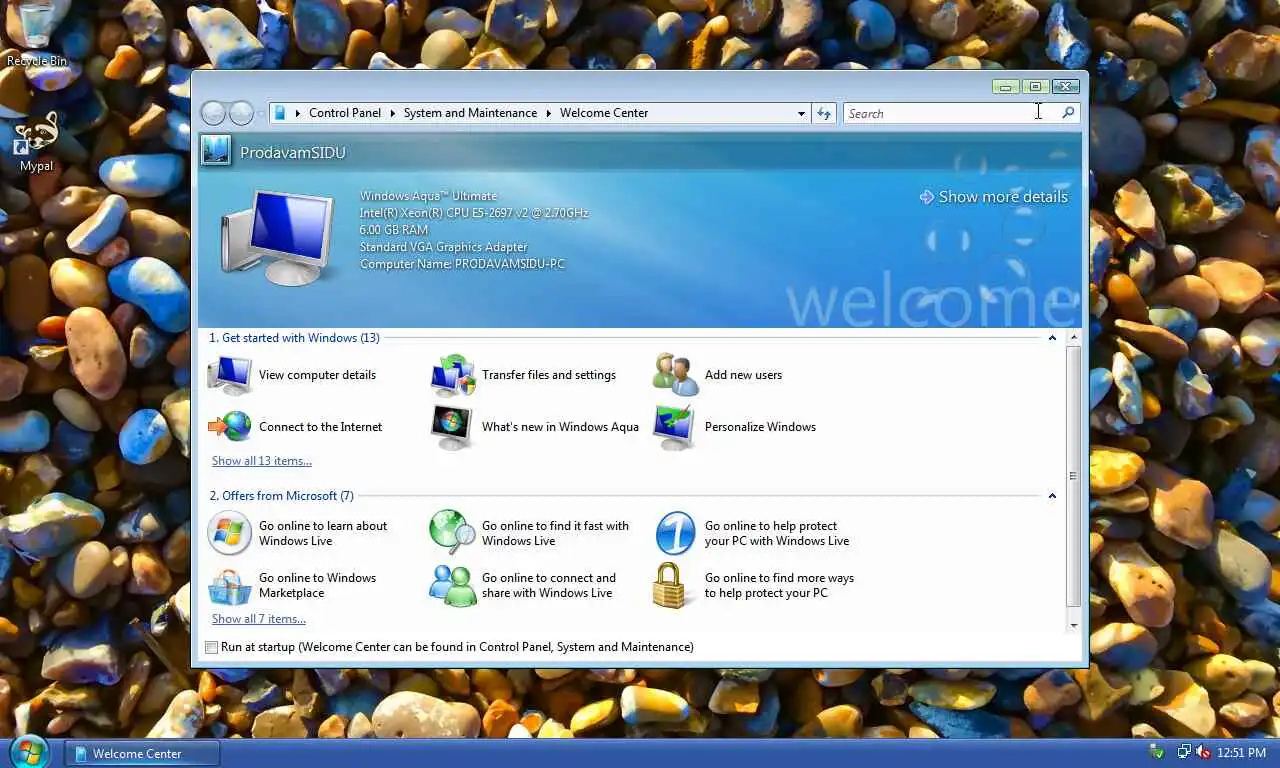Click the search magnifier icon
Screen dimensions: 1280x768
tap(1068, 113)
